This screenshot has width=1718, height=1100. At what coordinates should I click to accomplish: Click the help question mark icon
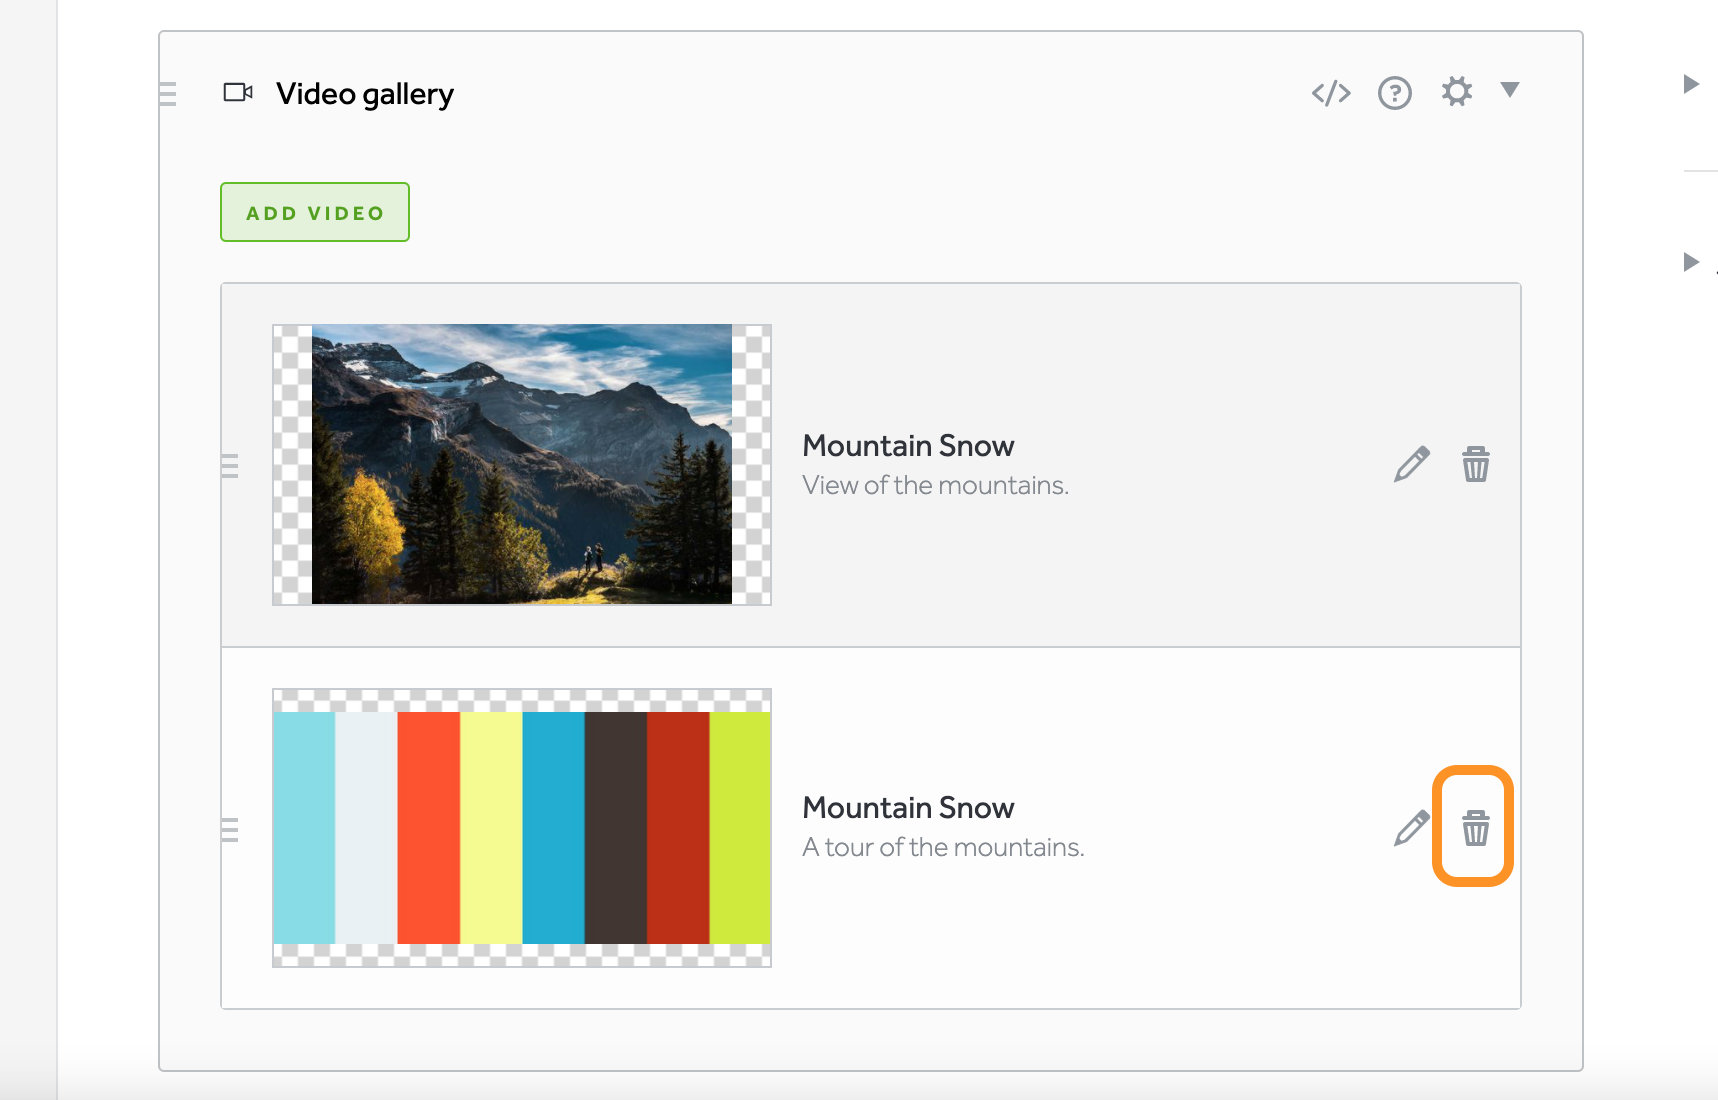click(1394, 93)
